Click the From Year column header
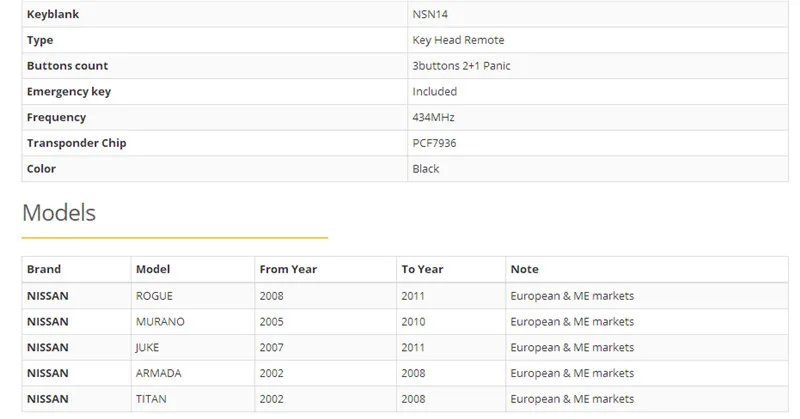The height and width of the screenshot is (419, 800). tap(288, 269)
